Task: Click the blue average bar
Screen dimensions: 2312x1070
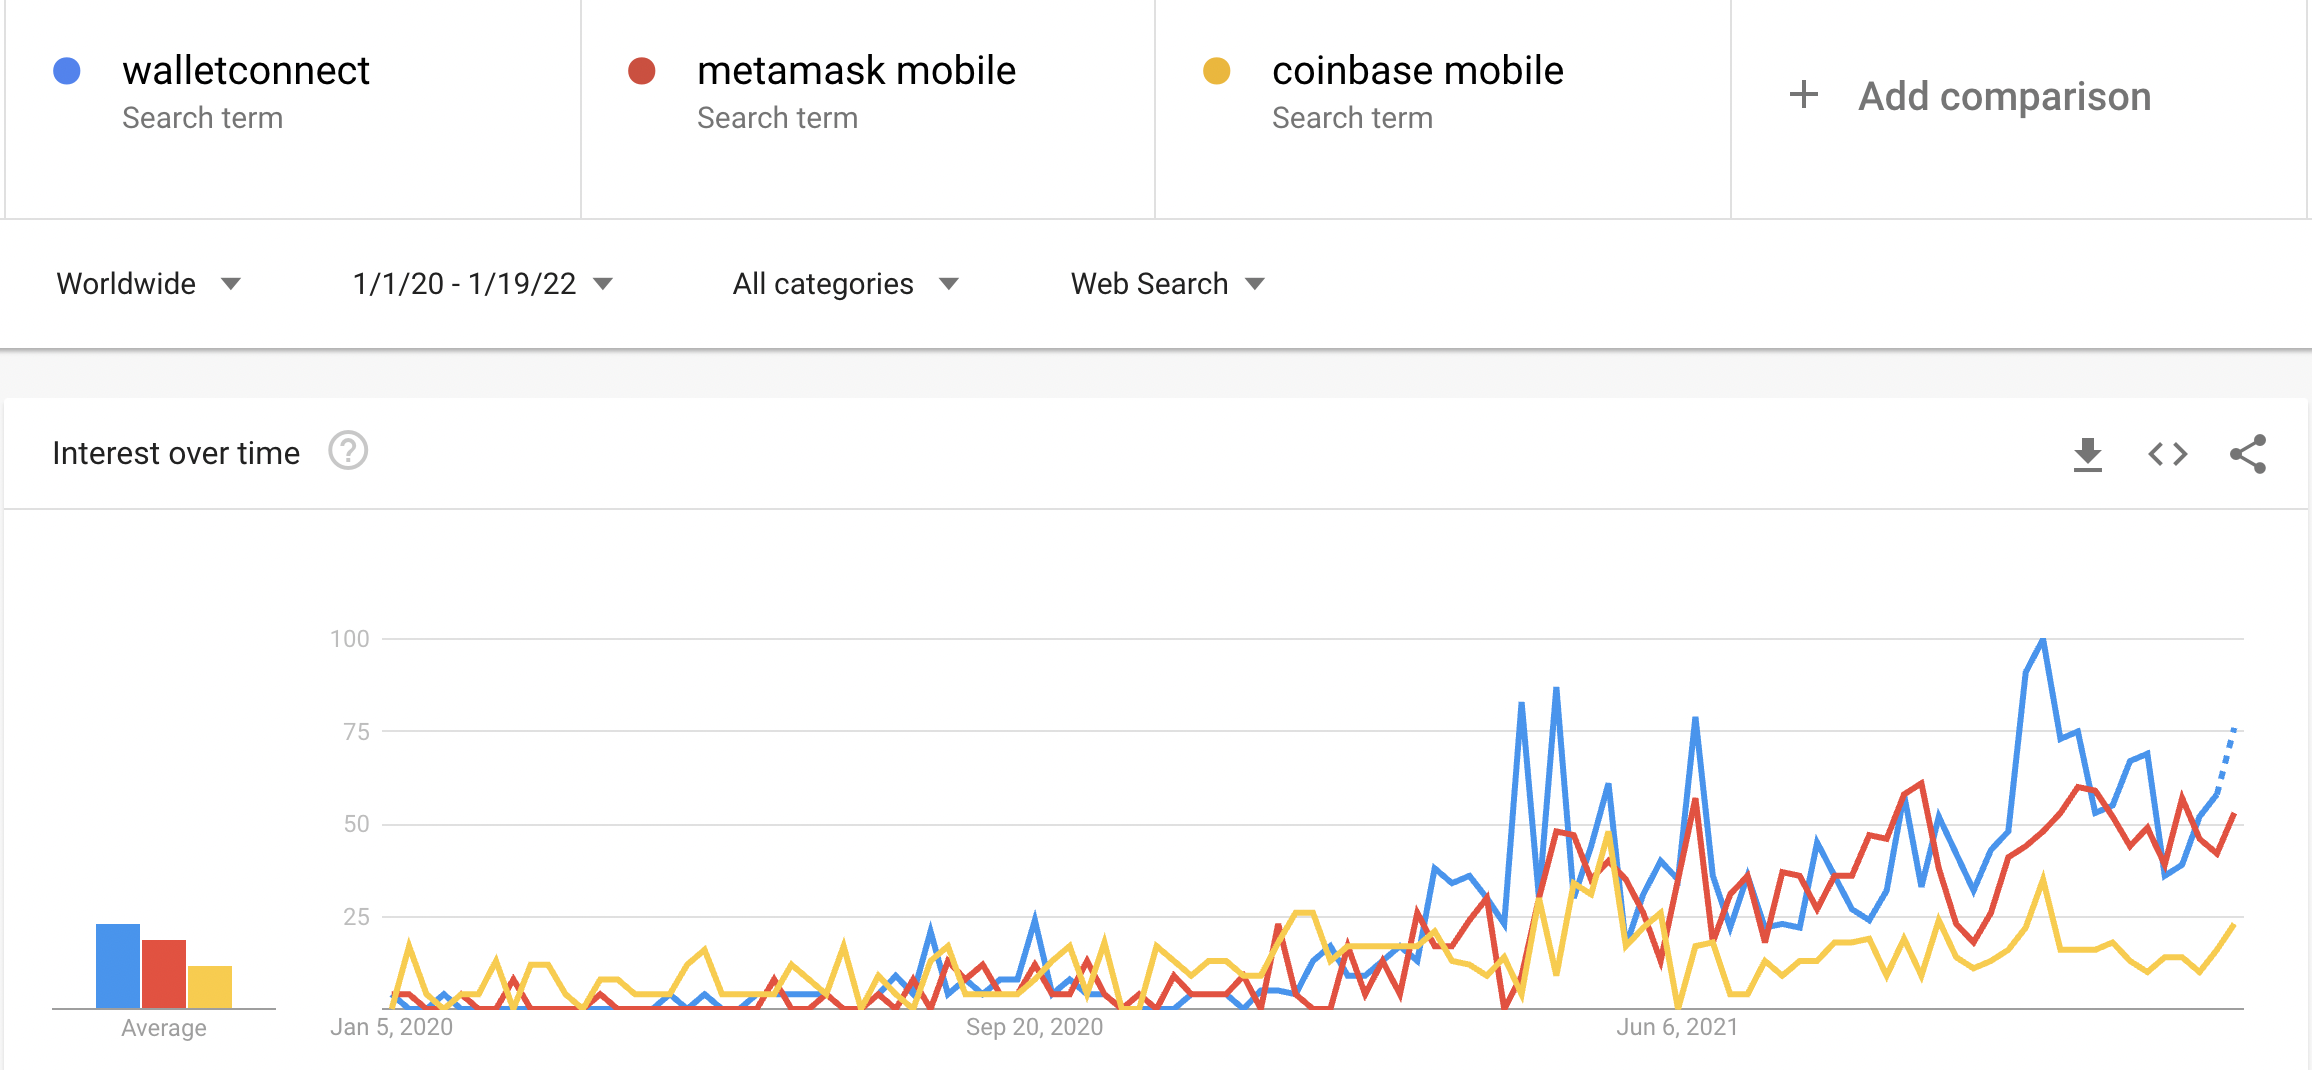Action: point(118,966)
